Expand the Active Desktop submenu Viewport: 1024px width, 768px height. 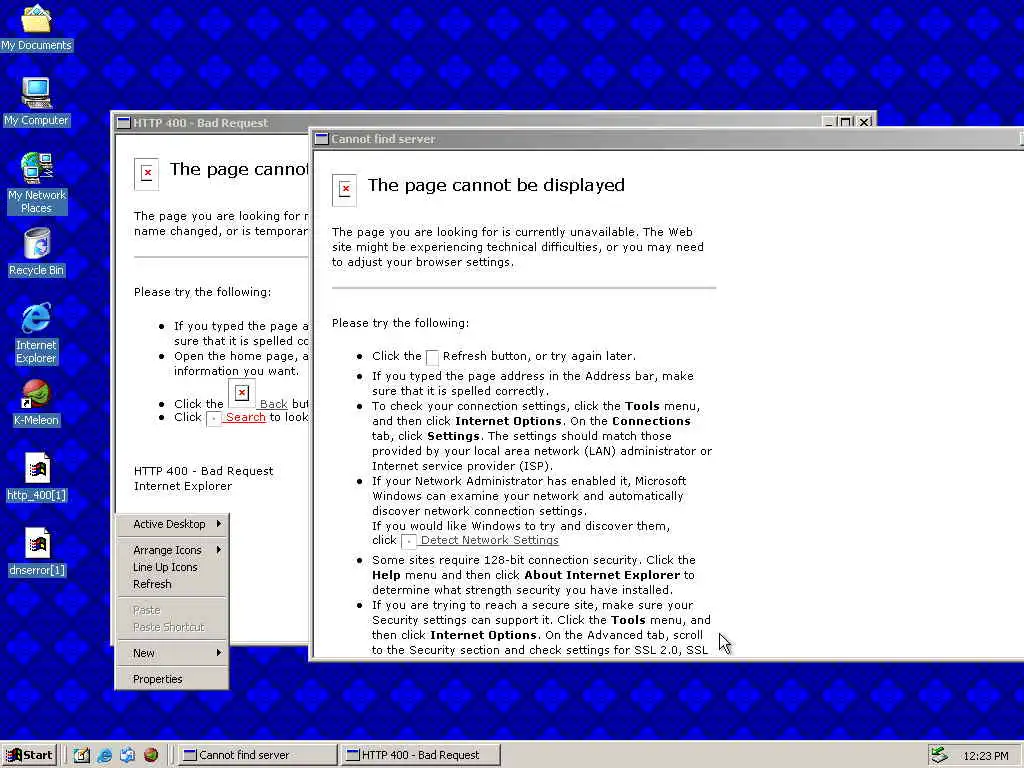tap(172, 524)
